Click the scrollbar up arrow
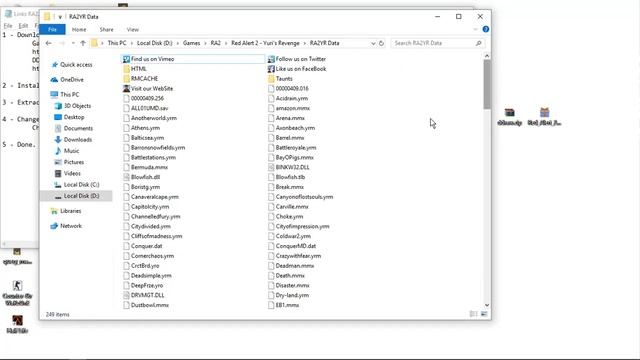 (487, 56)
